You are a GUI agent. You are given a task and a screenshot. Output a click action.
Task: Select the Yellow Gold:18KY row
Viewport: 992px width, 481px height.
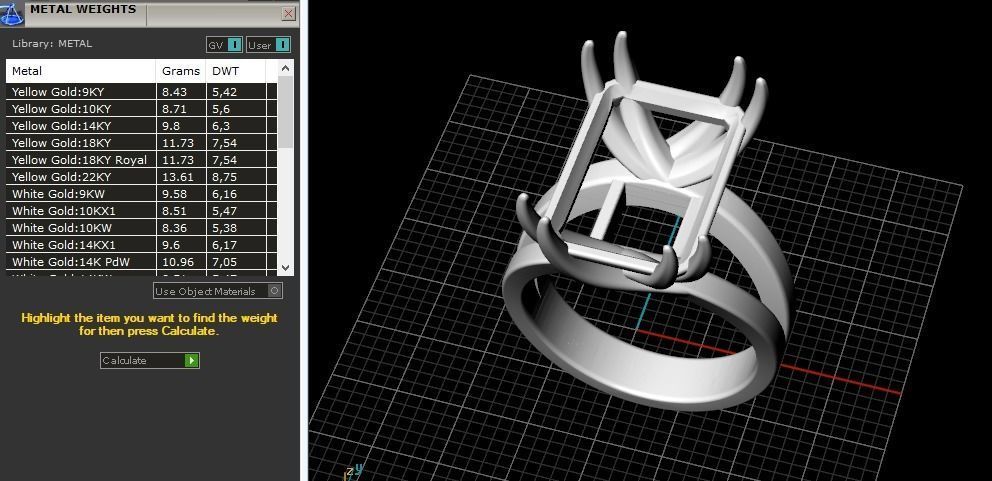(x=142, y=143)
